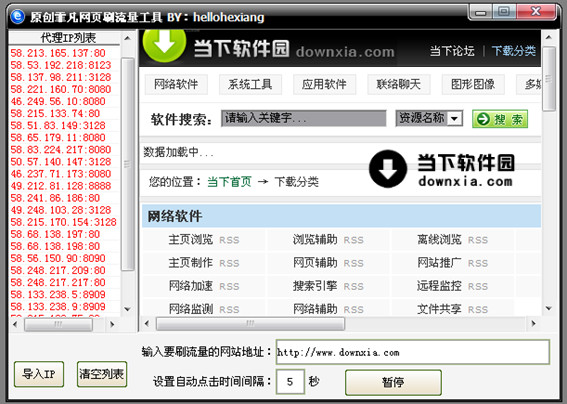
Task: Select proxy 58.137.98.211:3128
Action: click(61, 77)
